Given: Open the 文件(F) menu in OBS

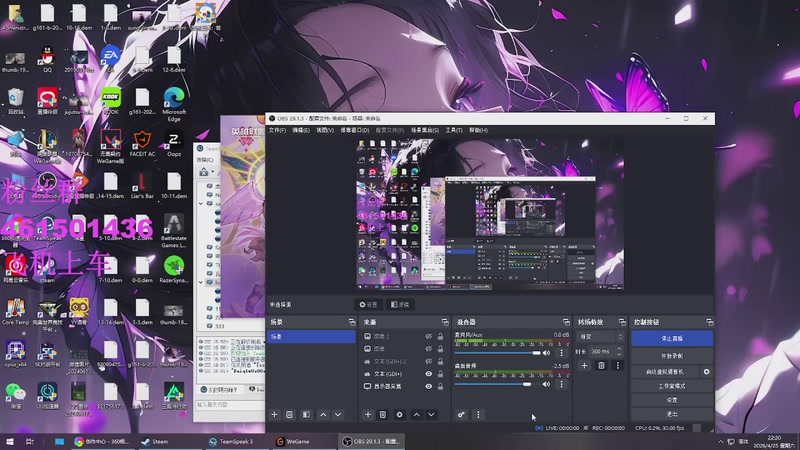Looking at the screenshot, I should 278,130.
